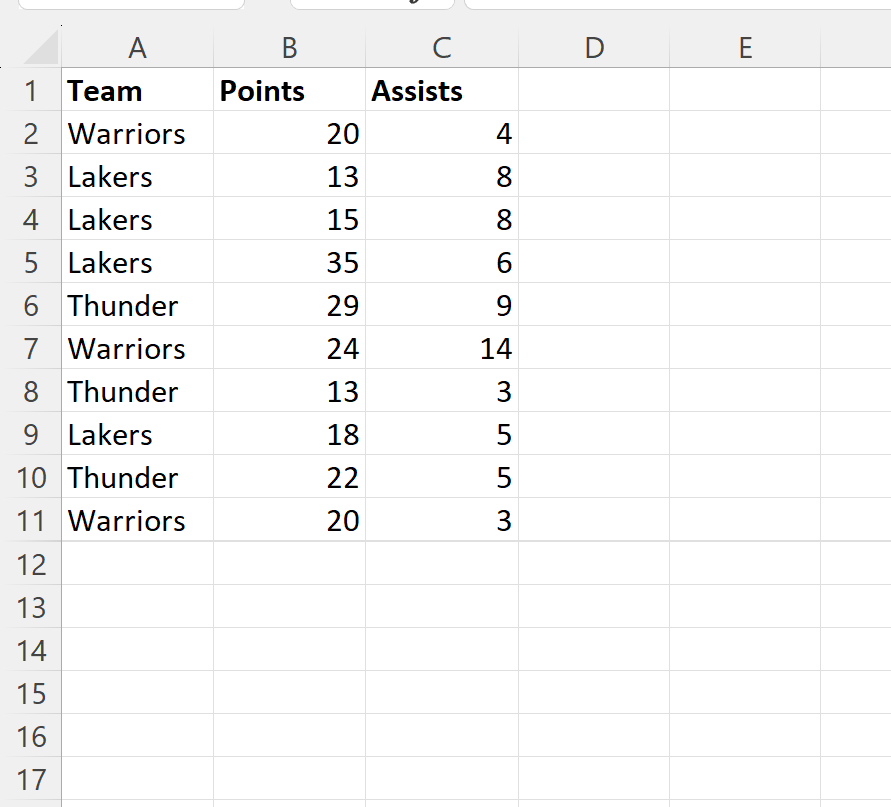Select row 17 header
This screenshot has height=807, width=891.
pos(31,779)
